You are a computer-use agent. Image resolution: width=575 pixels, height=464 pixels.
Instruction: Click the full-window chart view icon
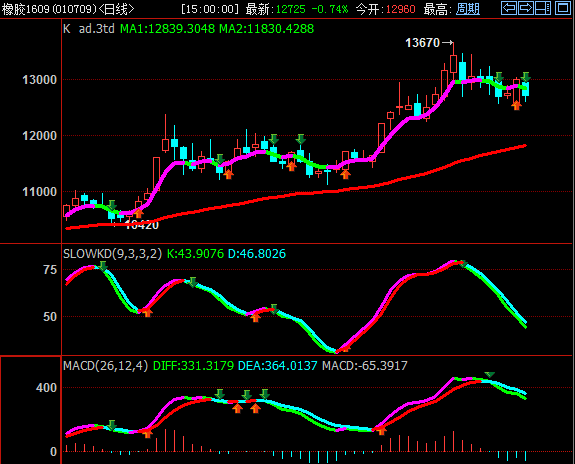[563, 8]
